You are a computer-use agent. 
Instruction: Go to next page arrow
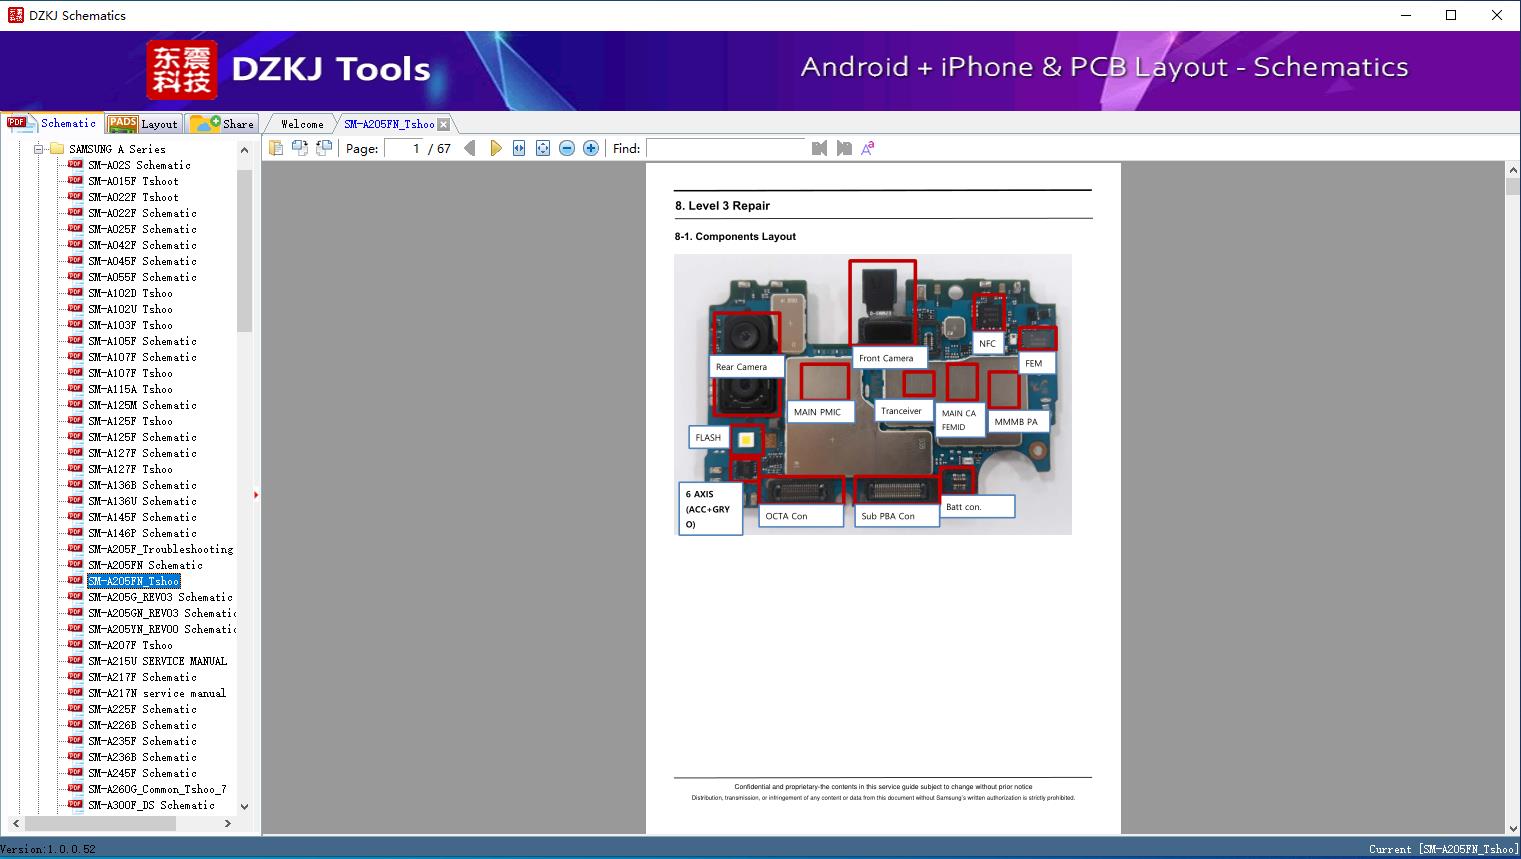pos(495,148)
